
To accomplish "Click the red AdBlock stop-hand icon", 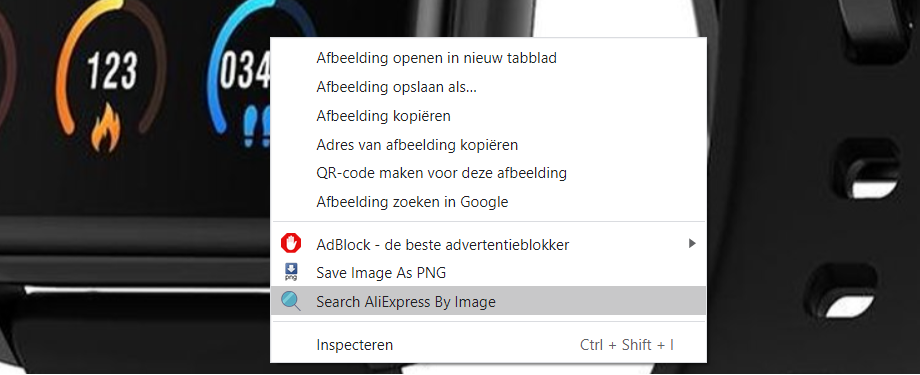I will [x=290, y=244].
